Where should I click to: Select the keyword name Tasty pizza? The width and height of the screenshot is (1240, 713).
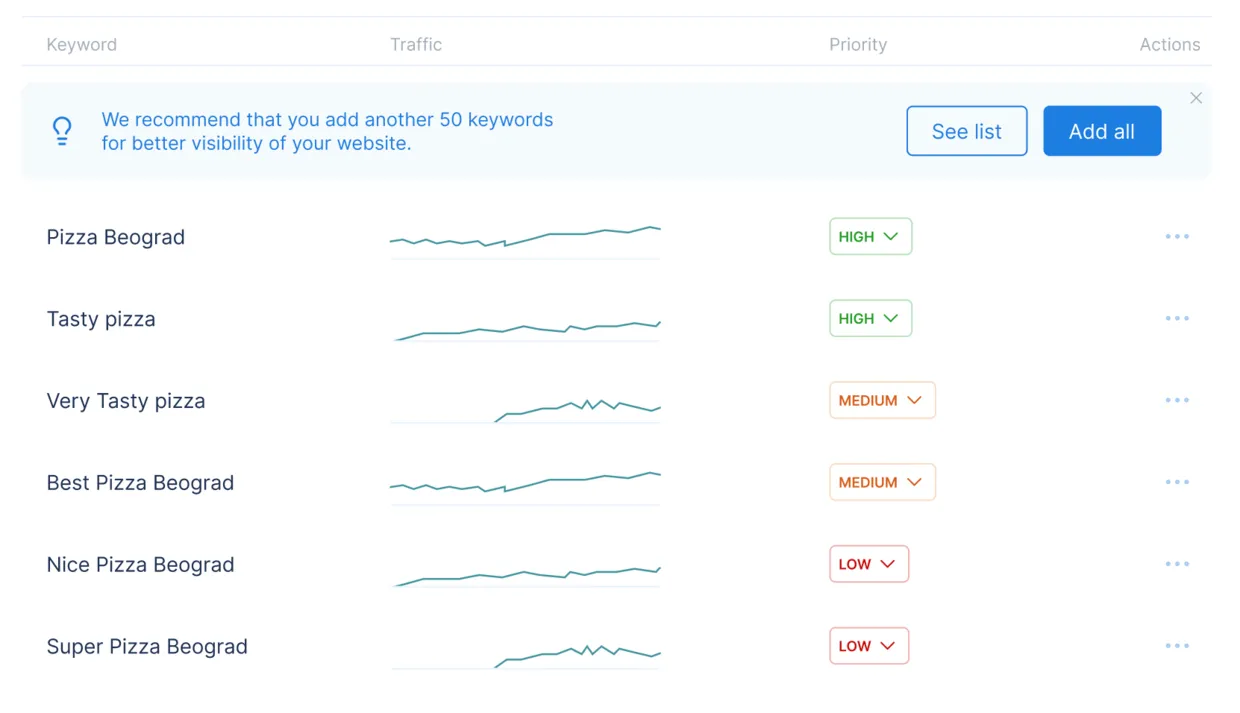pyautogui.click(x=101, y=319)
